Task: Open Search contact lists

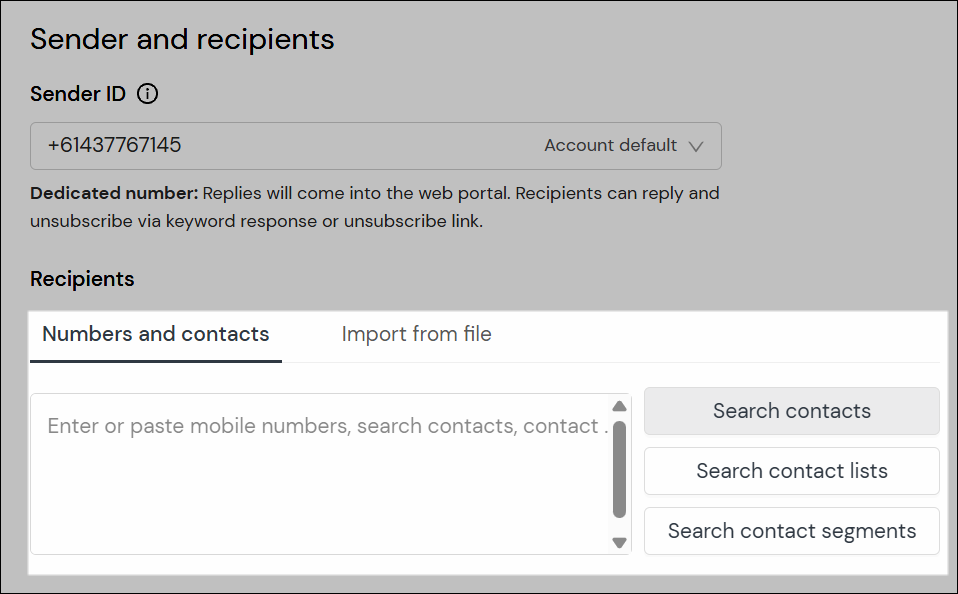Action: tap(791, 471)
